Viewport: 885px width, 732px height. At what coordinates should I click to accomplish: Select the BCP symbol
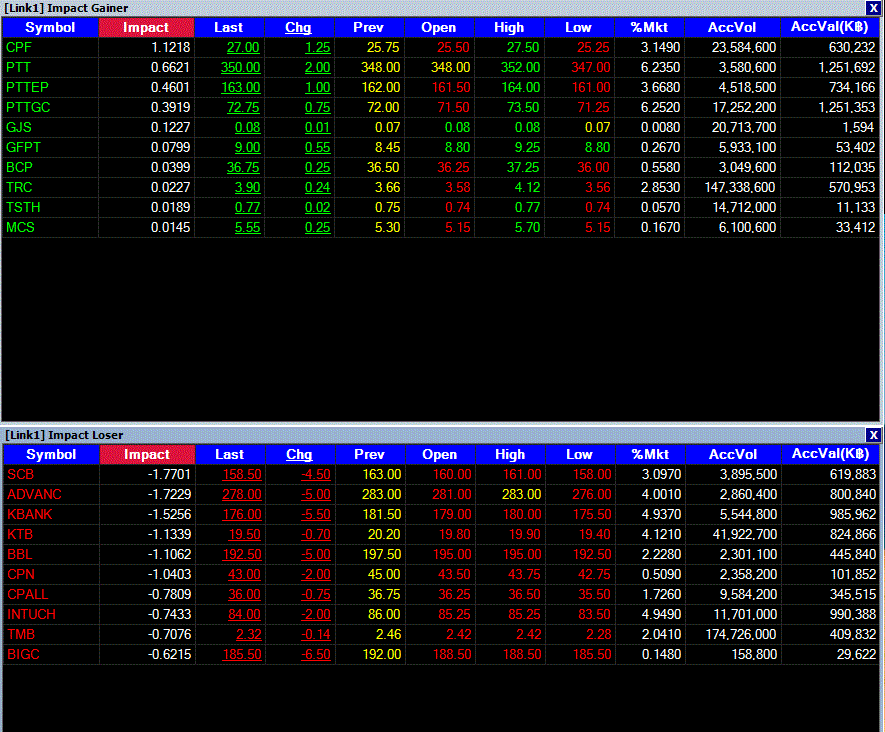20,168
